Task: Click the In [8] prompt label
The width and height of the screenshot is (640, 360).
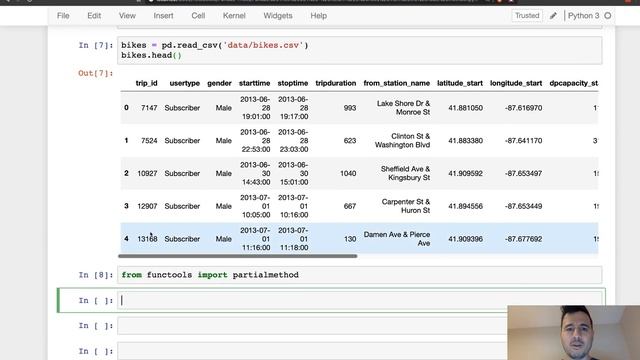Action: [96, 275]
